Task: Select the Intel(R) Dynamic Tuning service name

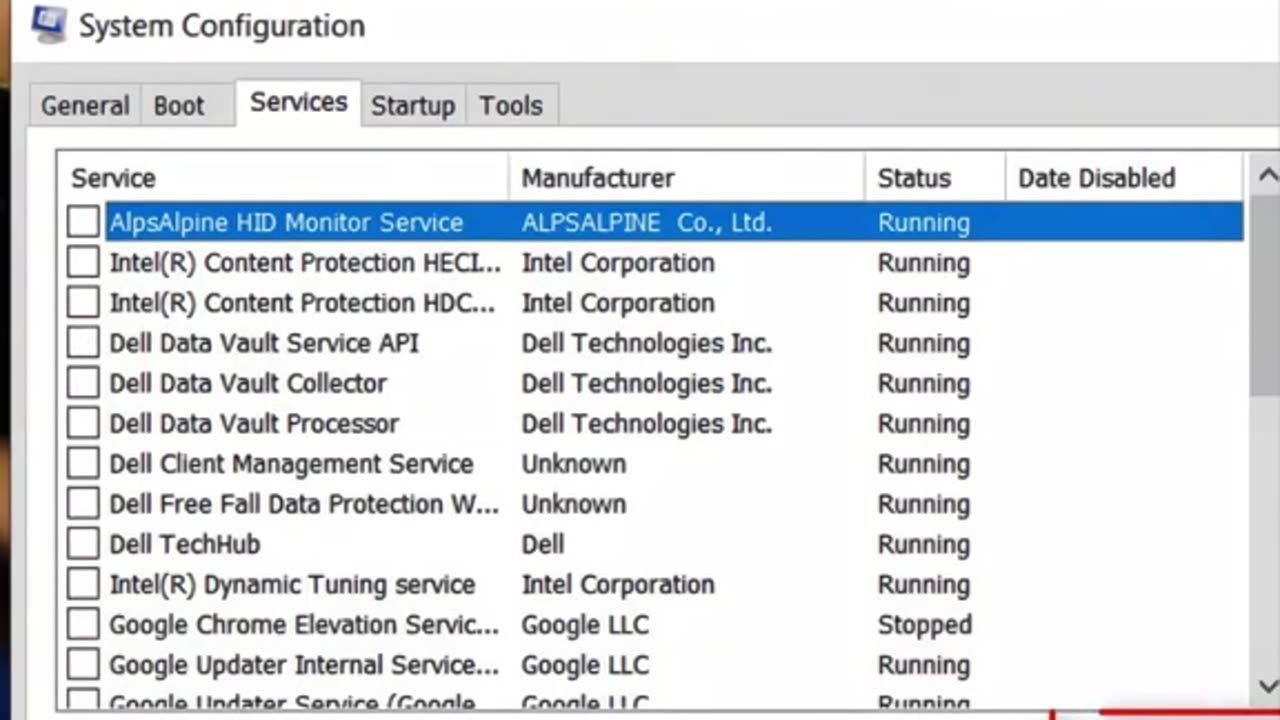Action: 292,584
